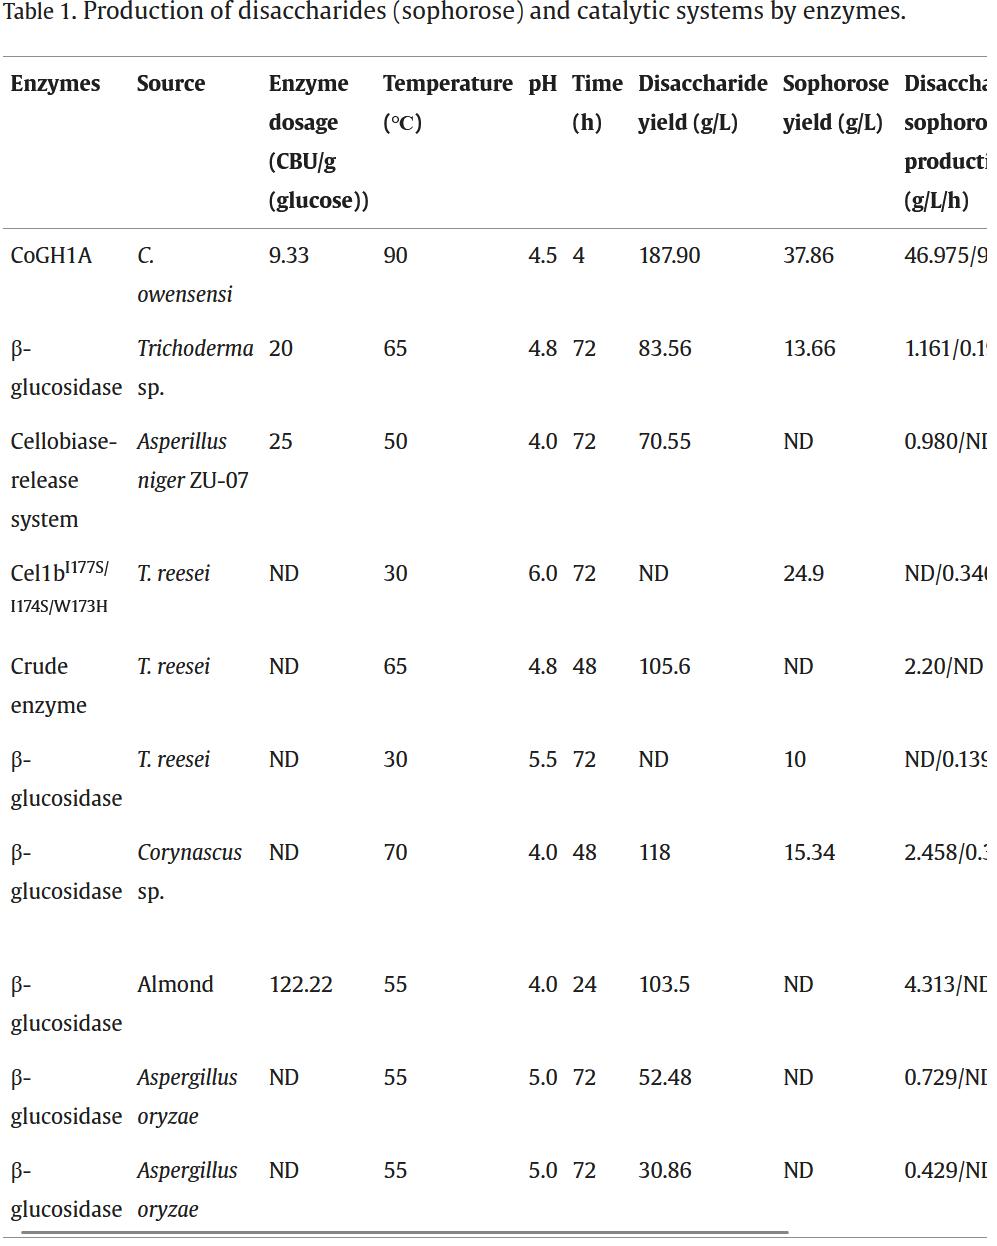Image resolution: width=997 pixels, height=1246 pixels.
Task: Select the "Asperillus niger ZU-07" source cell
Action: [192, 460]
